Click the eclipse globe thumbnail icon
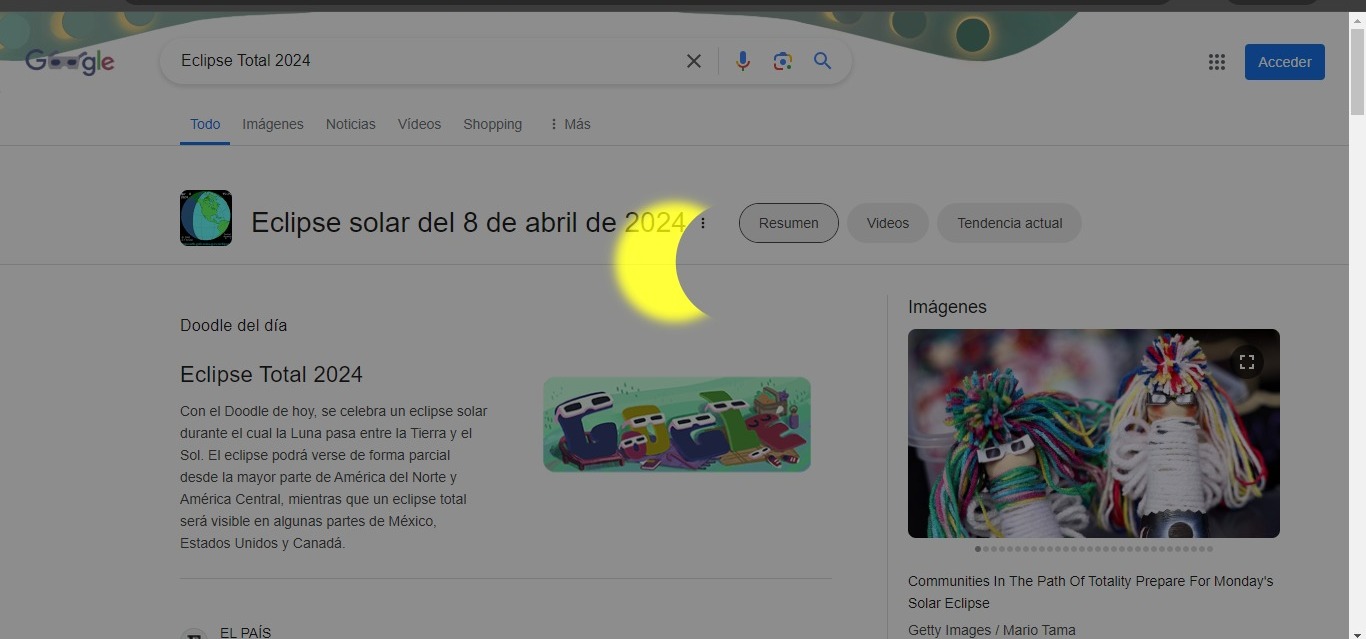 206,217
